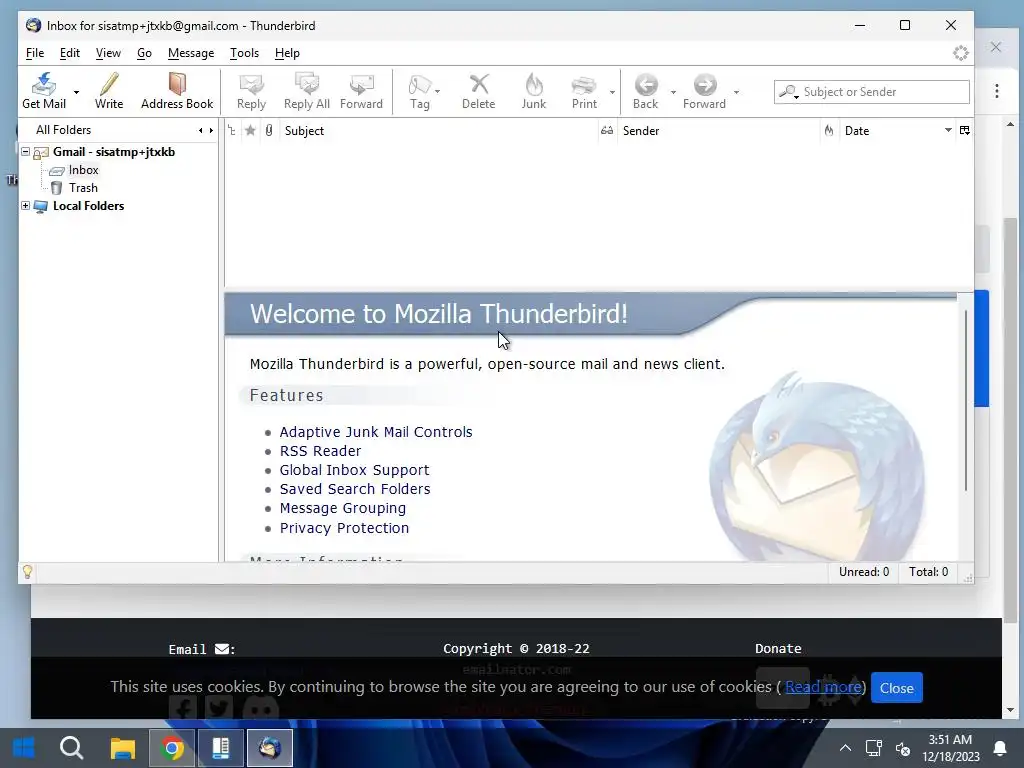Open the Windows notifications bell

point(1000,748)
